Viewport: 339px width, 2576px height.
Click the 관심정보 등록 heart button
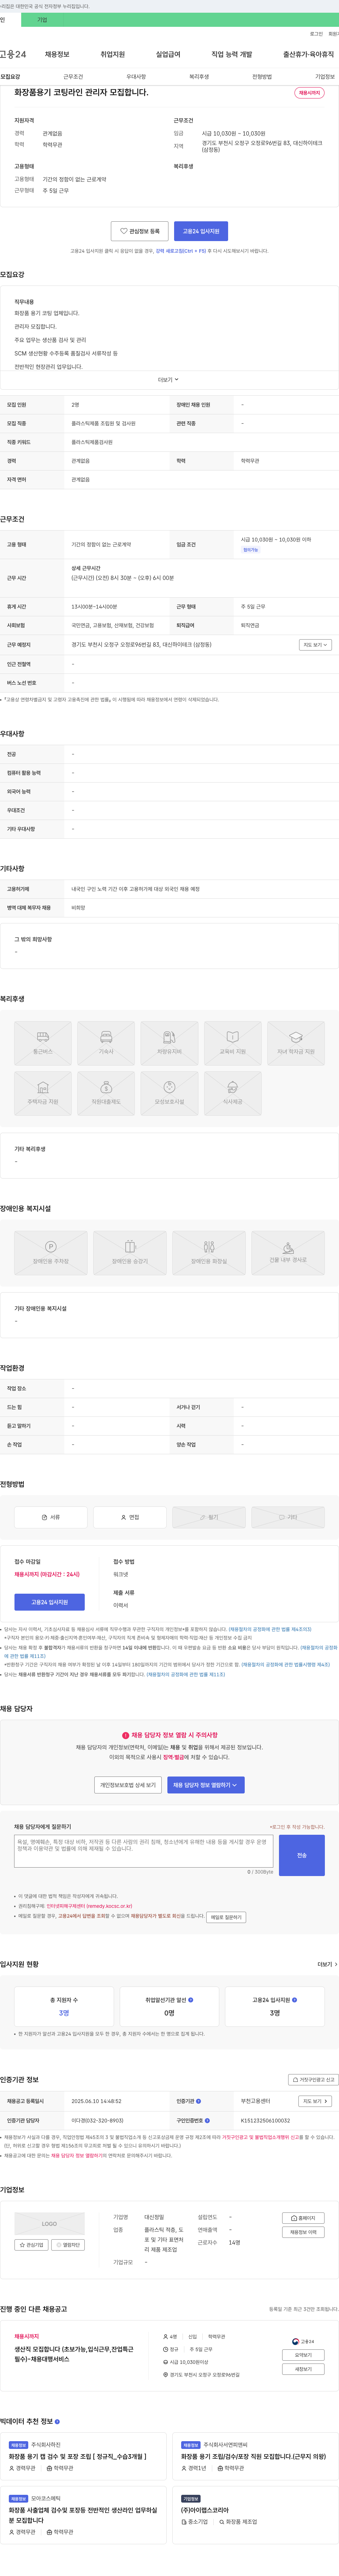click(140, 231)
